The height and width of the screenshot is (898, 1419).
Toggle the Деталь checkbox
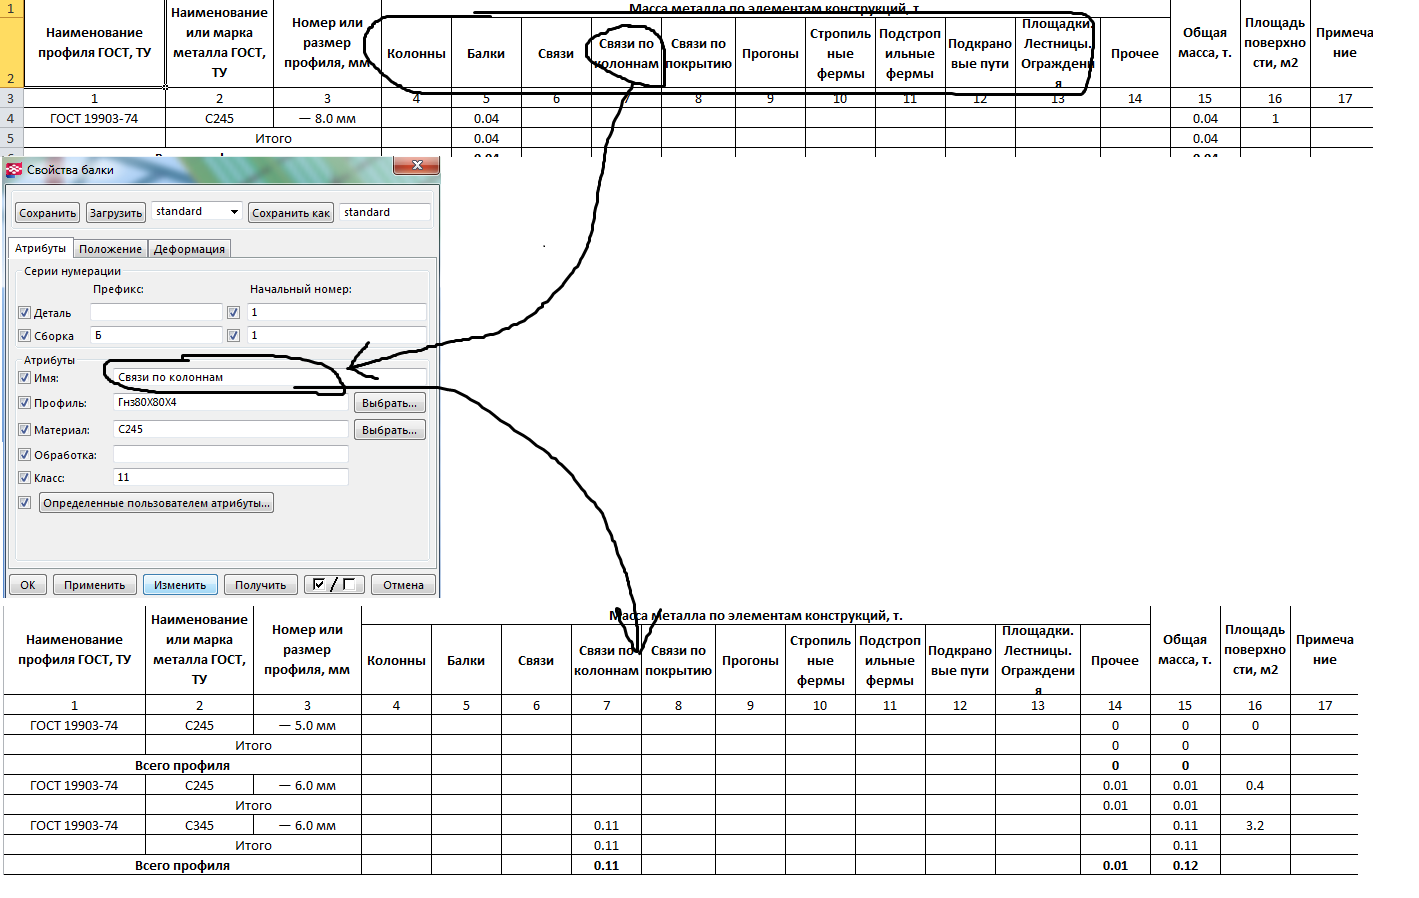coord(25,313)
